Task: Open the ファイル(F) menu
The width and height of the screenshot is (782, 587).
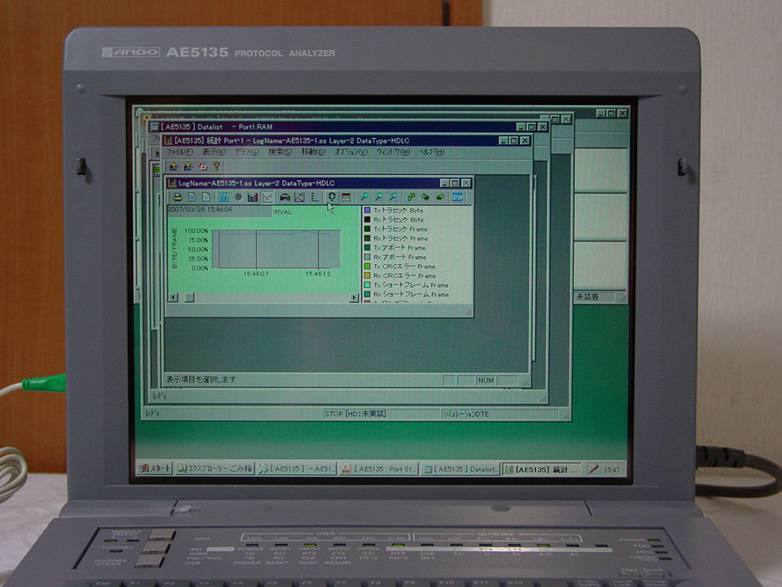Action: click(x=180, y=152)
